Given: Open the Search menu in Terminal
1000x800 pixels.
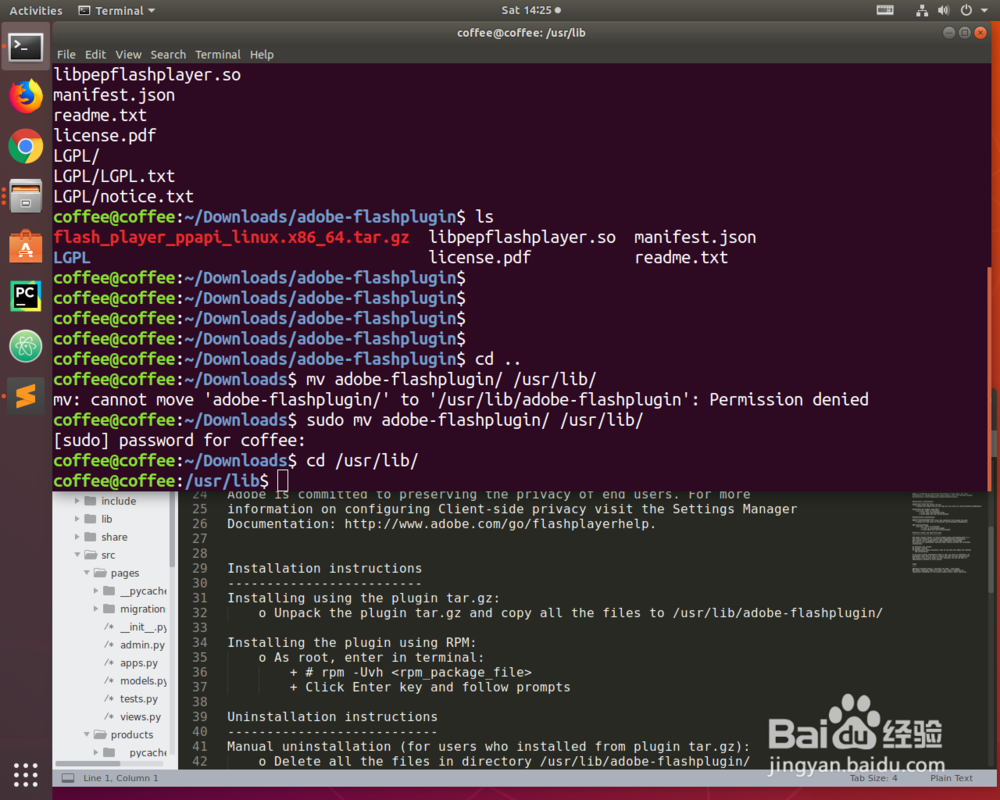Looking at the screenshot, I should tap(168, 55).
